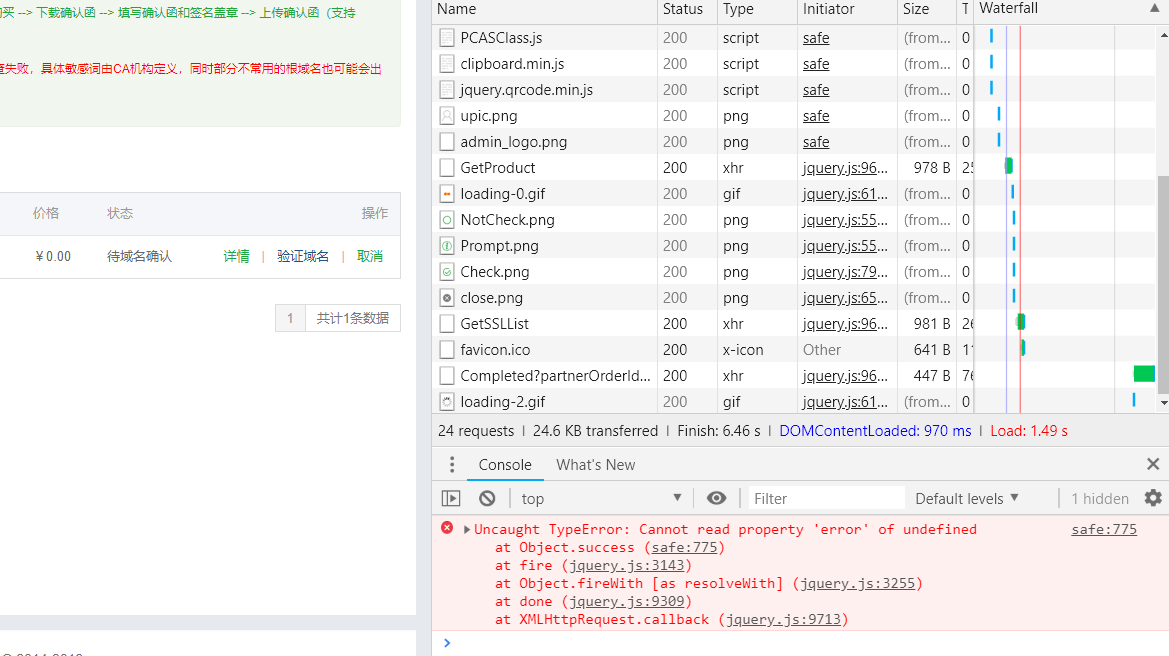The height and width of the screenshot is (656, 1169).
Task: Open jquery.js:9713 link in stack trace
Action: click(784, 619)
